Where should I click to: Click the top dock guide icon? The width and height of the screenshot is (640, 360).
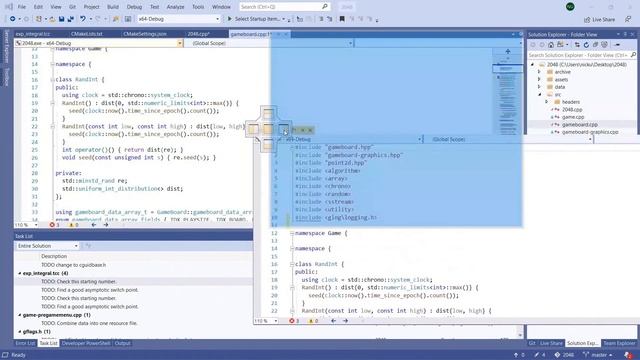(x=268, y=113)
